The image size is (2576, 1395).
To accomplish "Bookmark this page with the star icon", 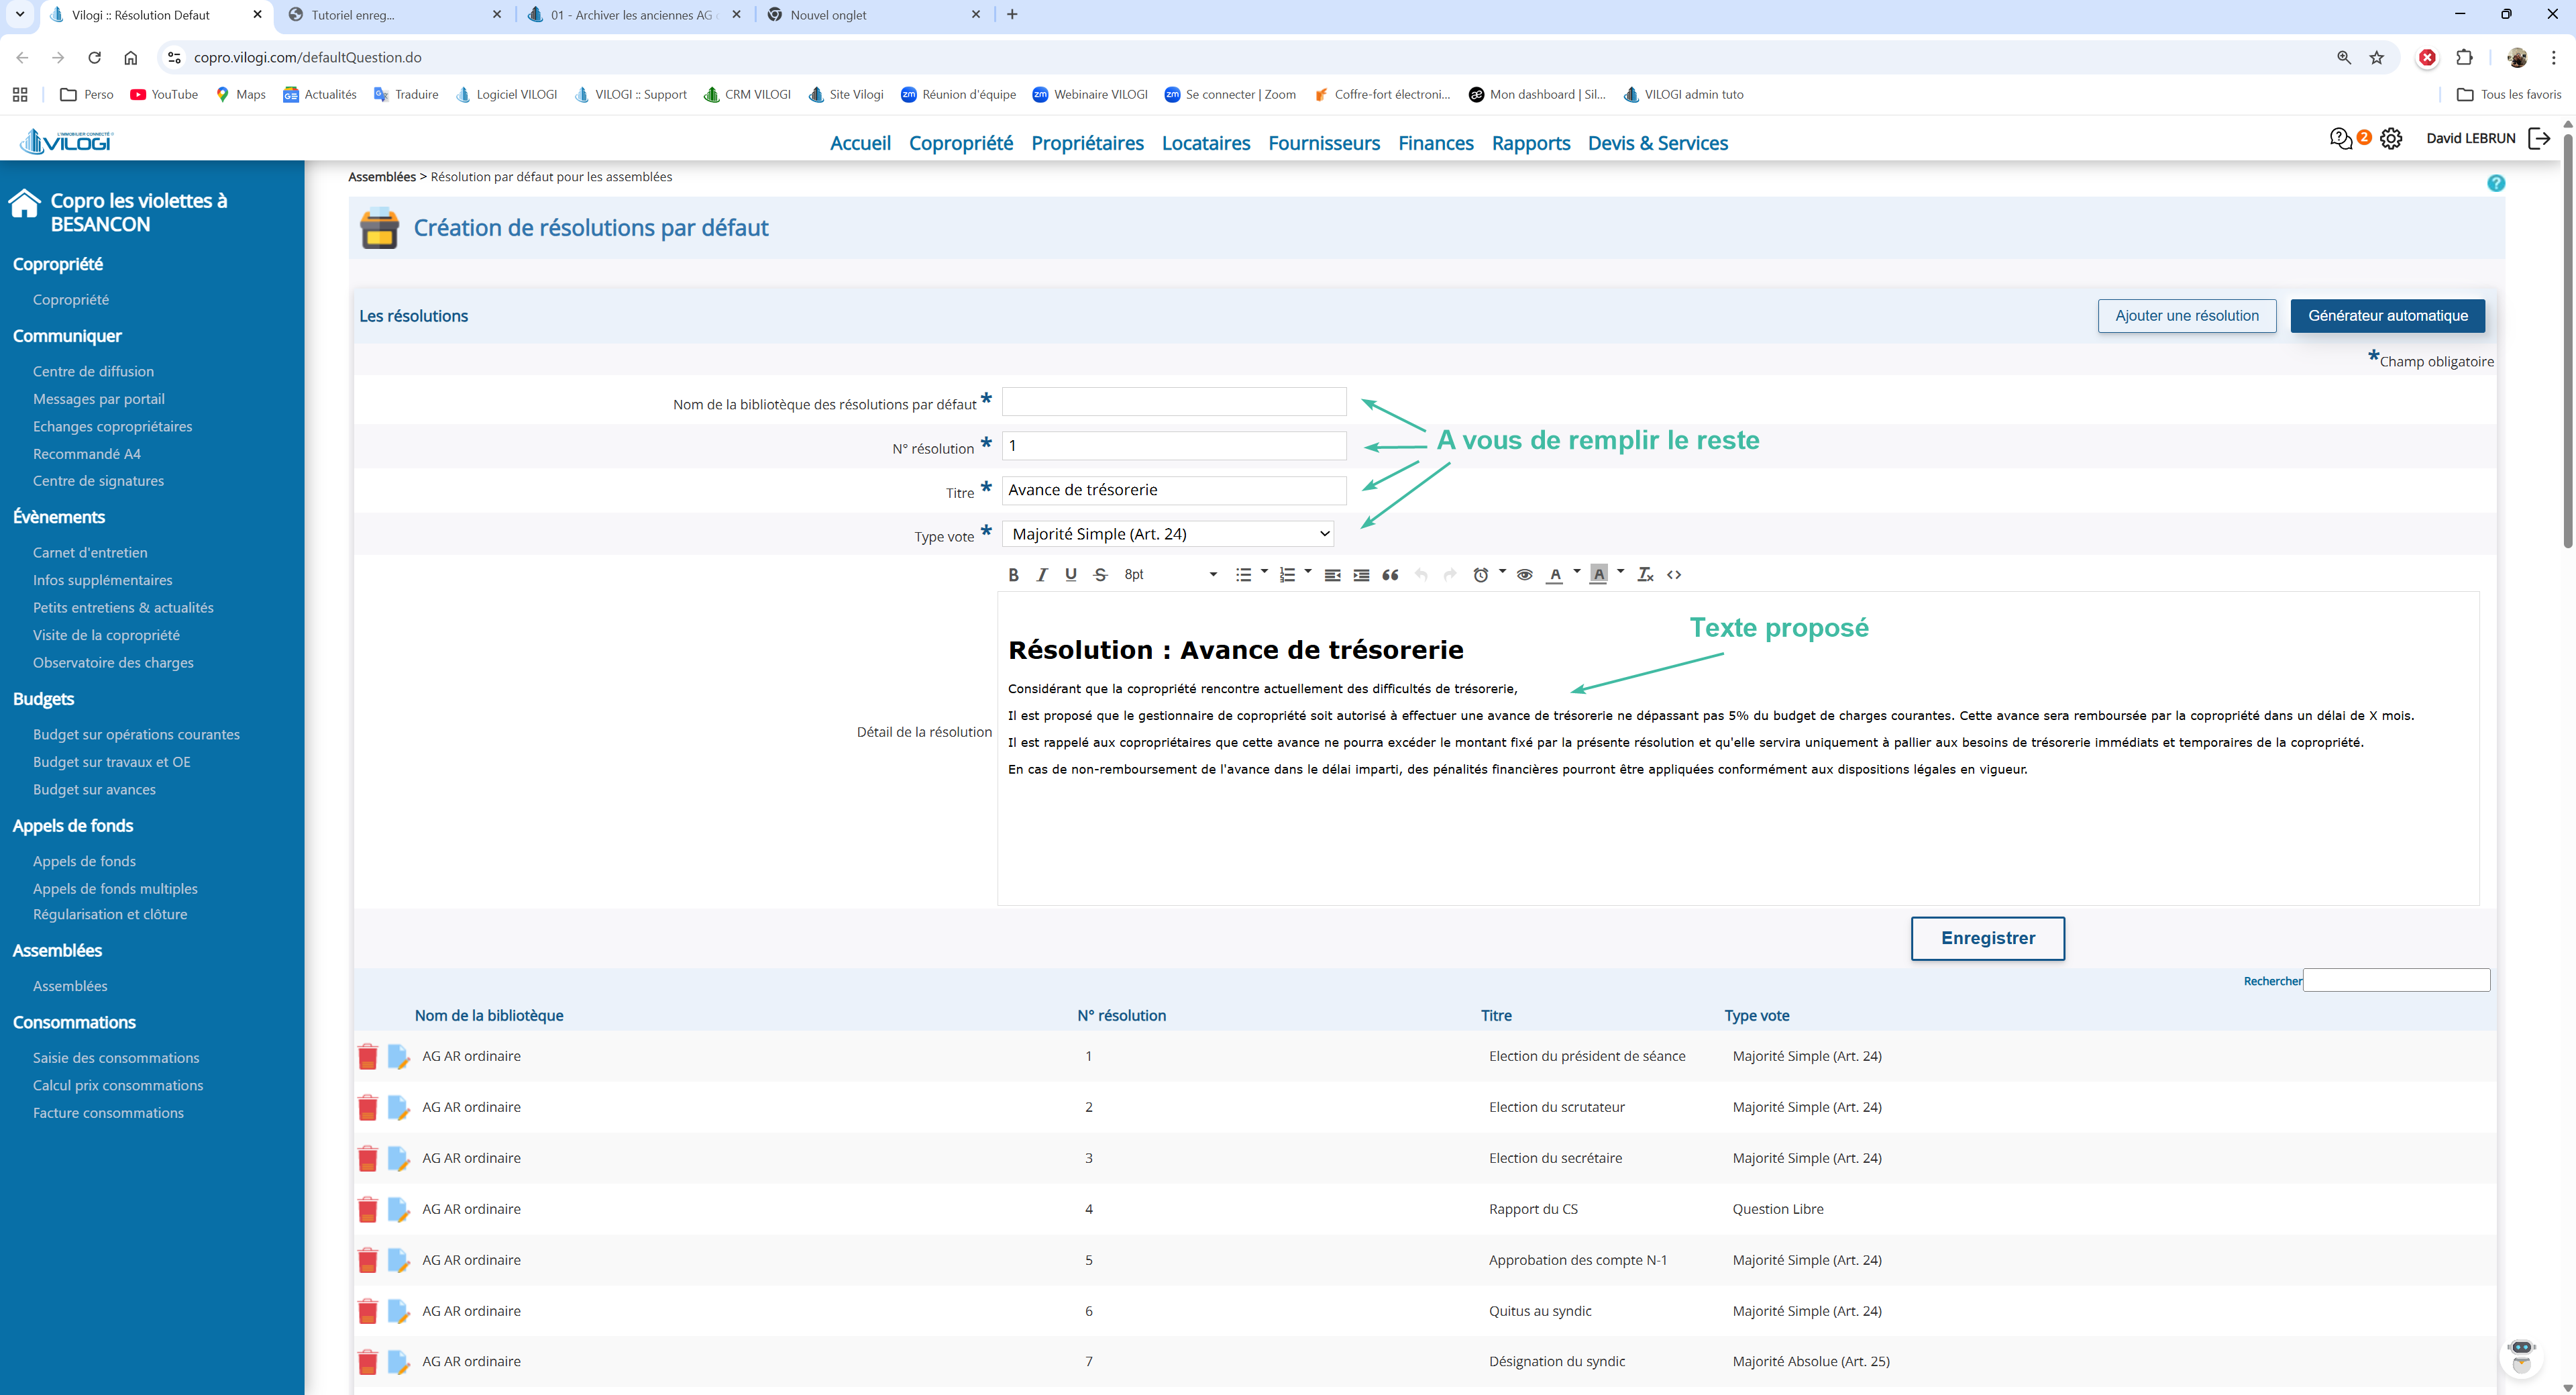I will coord(2377,58).
